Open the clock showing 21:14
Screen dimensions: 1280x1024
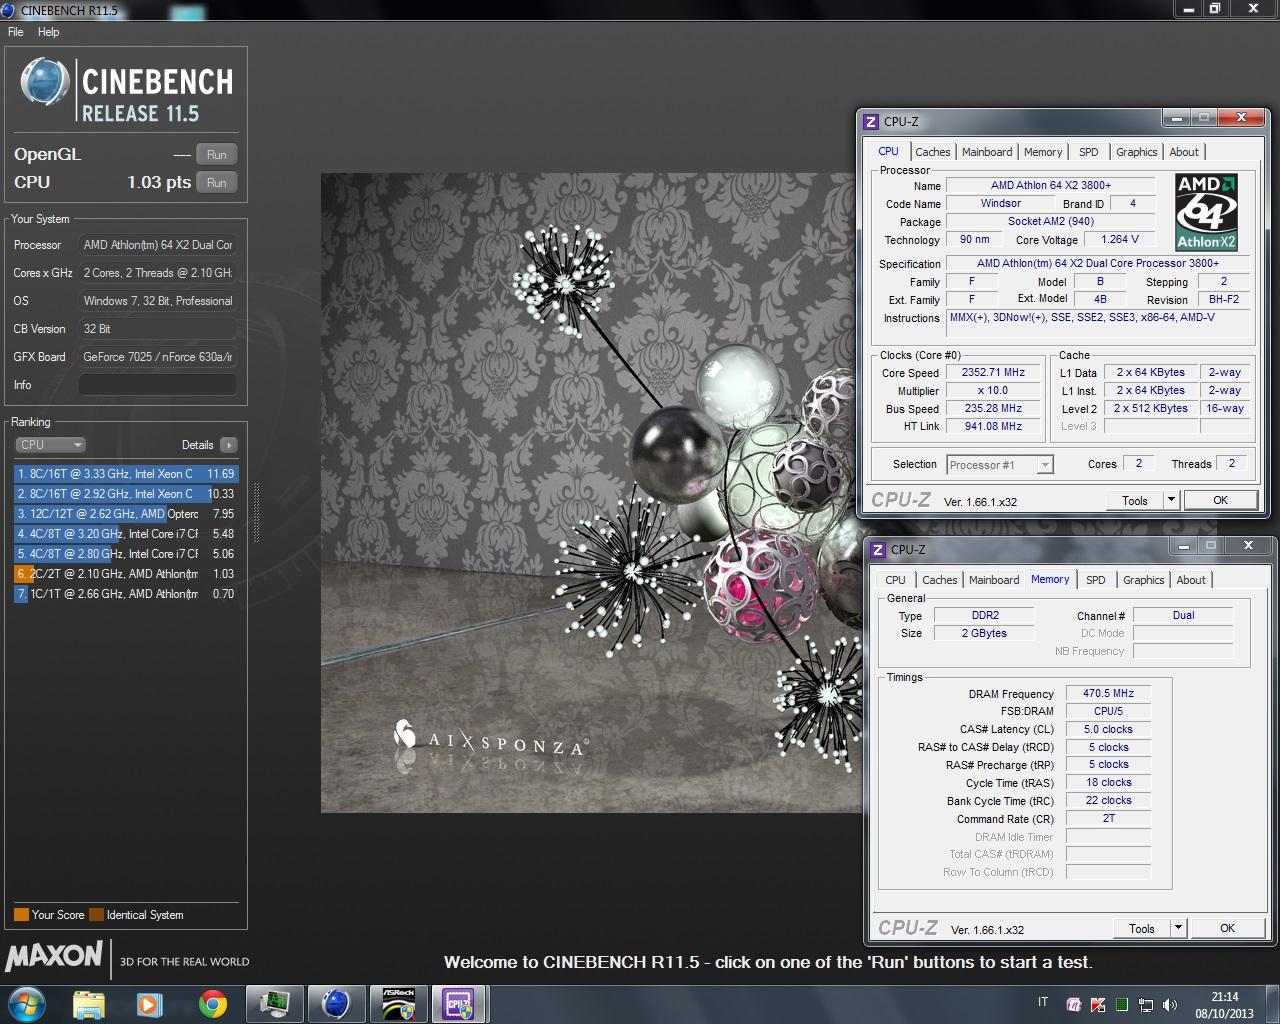point(1225,1004)
